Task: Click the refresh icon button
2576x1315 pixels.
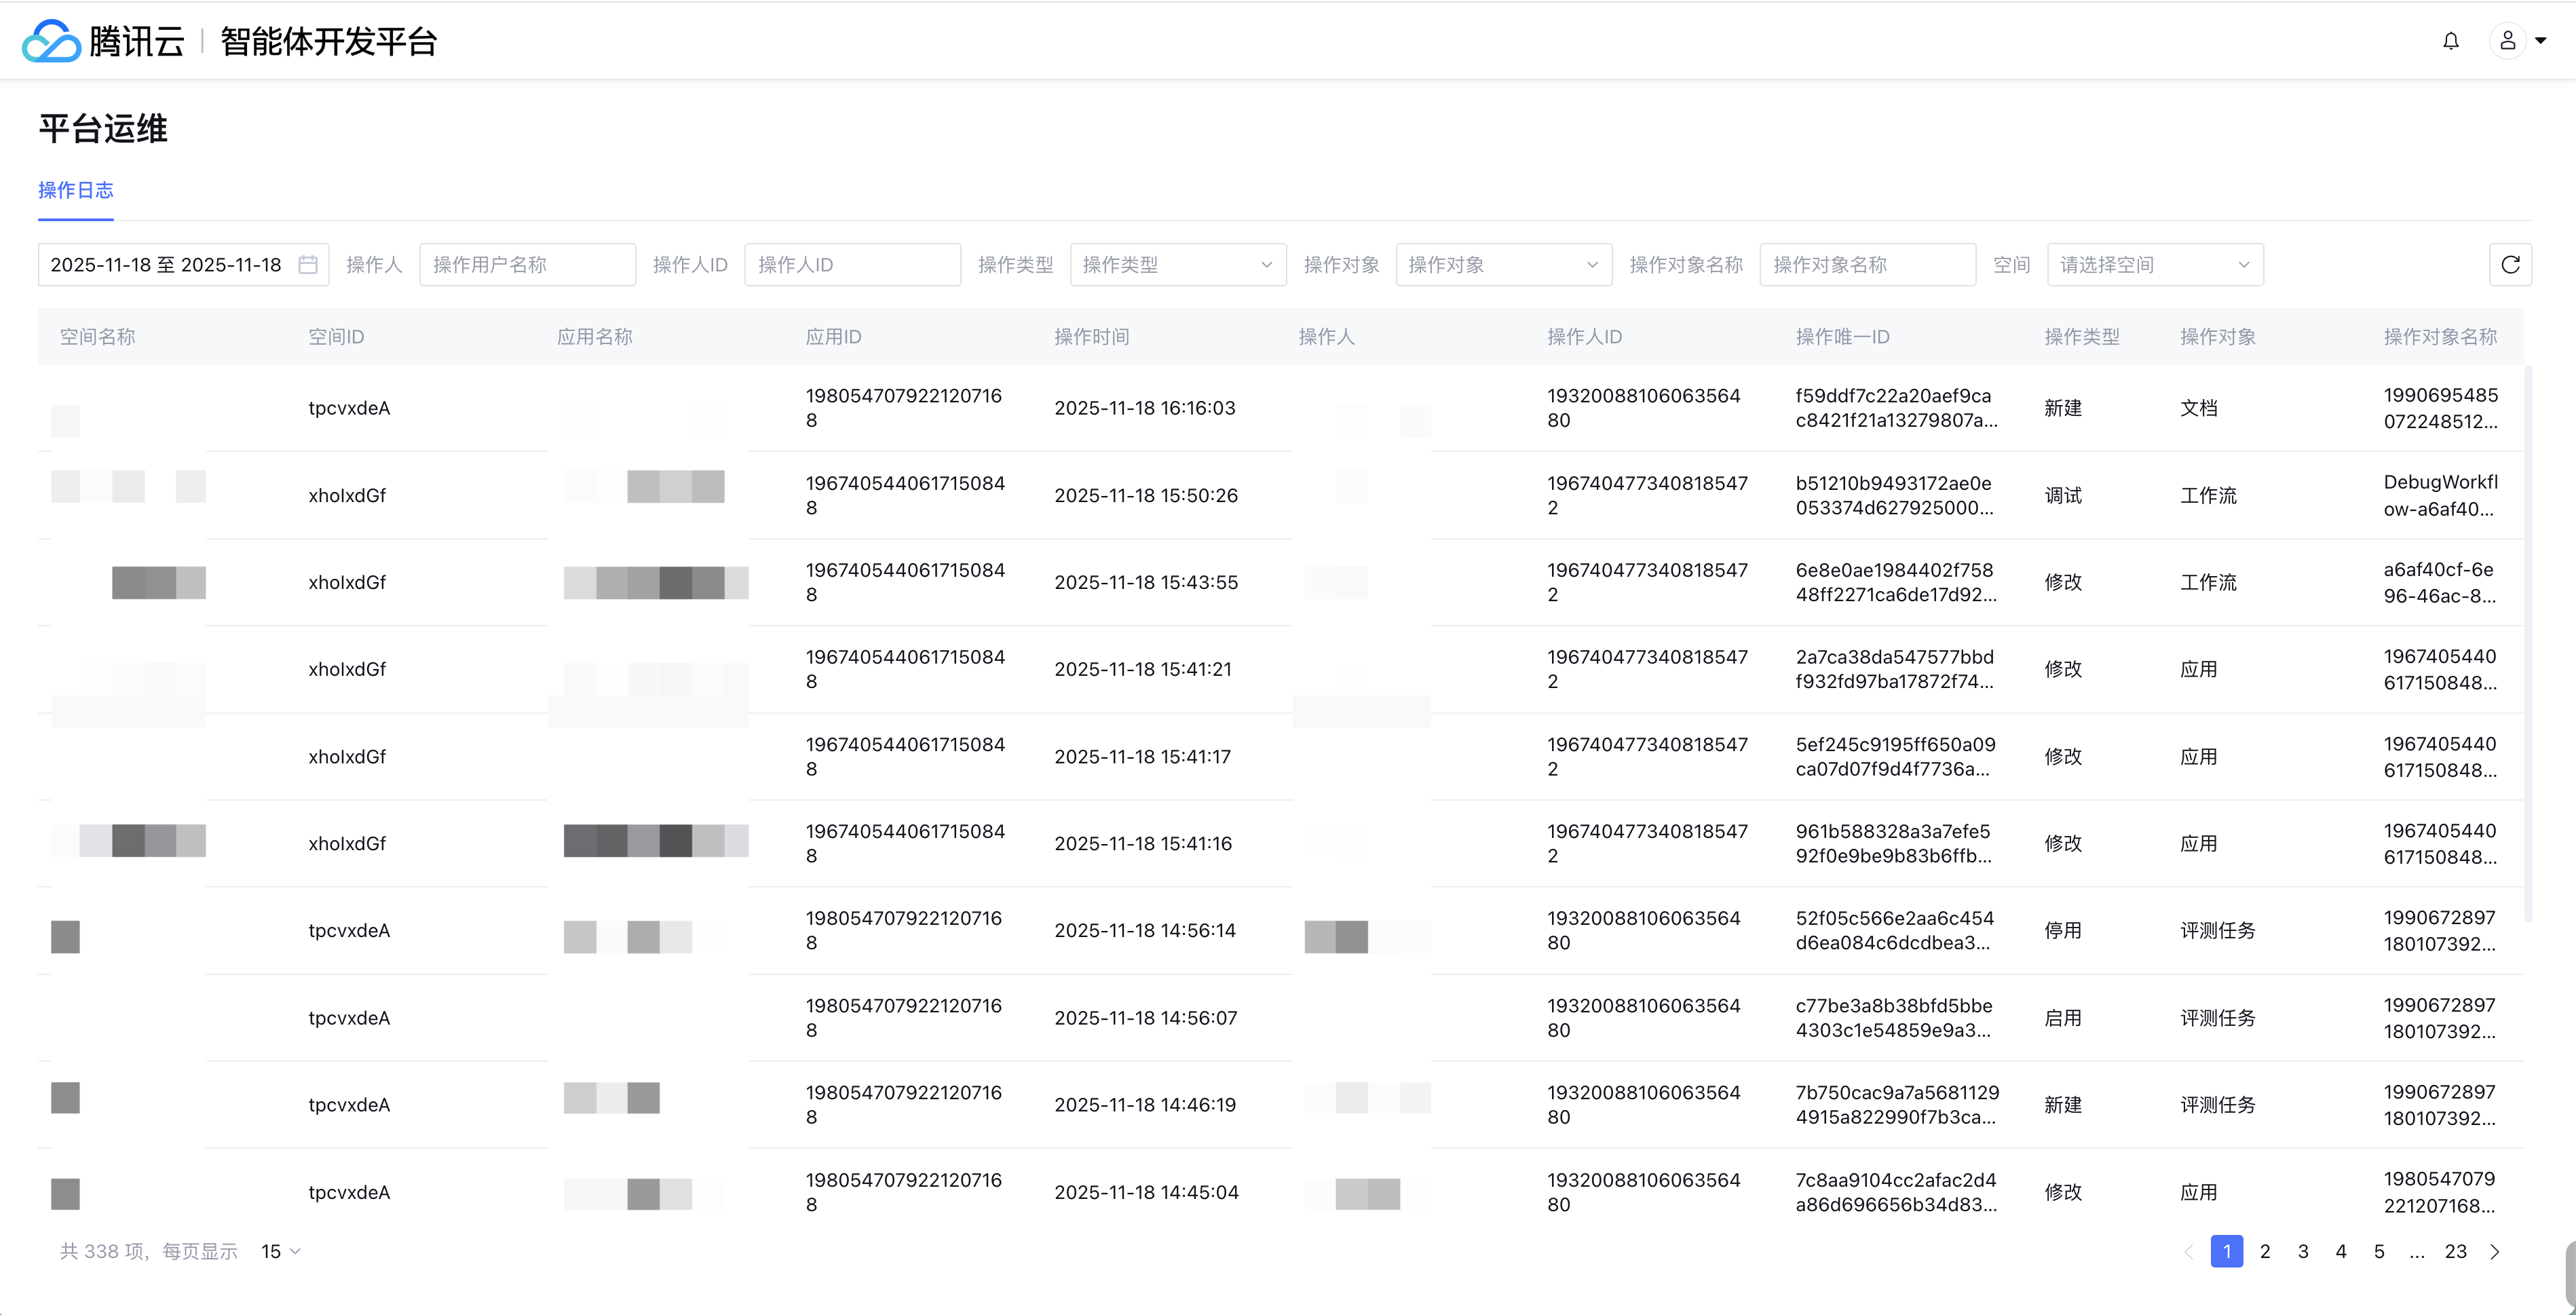Action: [2510, 265]
